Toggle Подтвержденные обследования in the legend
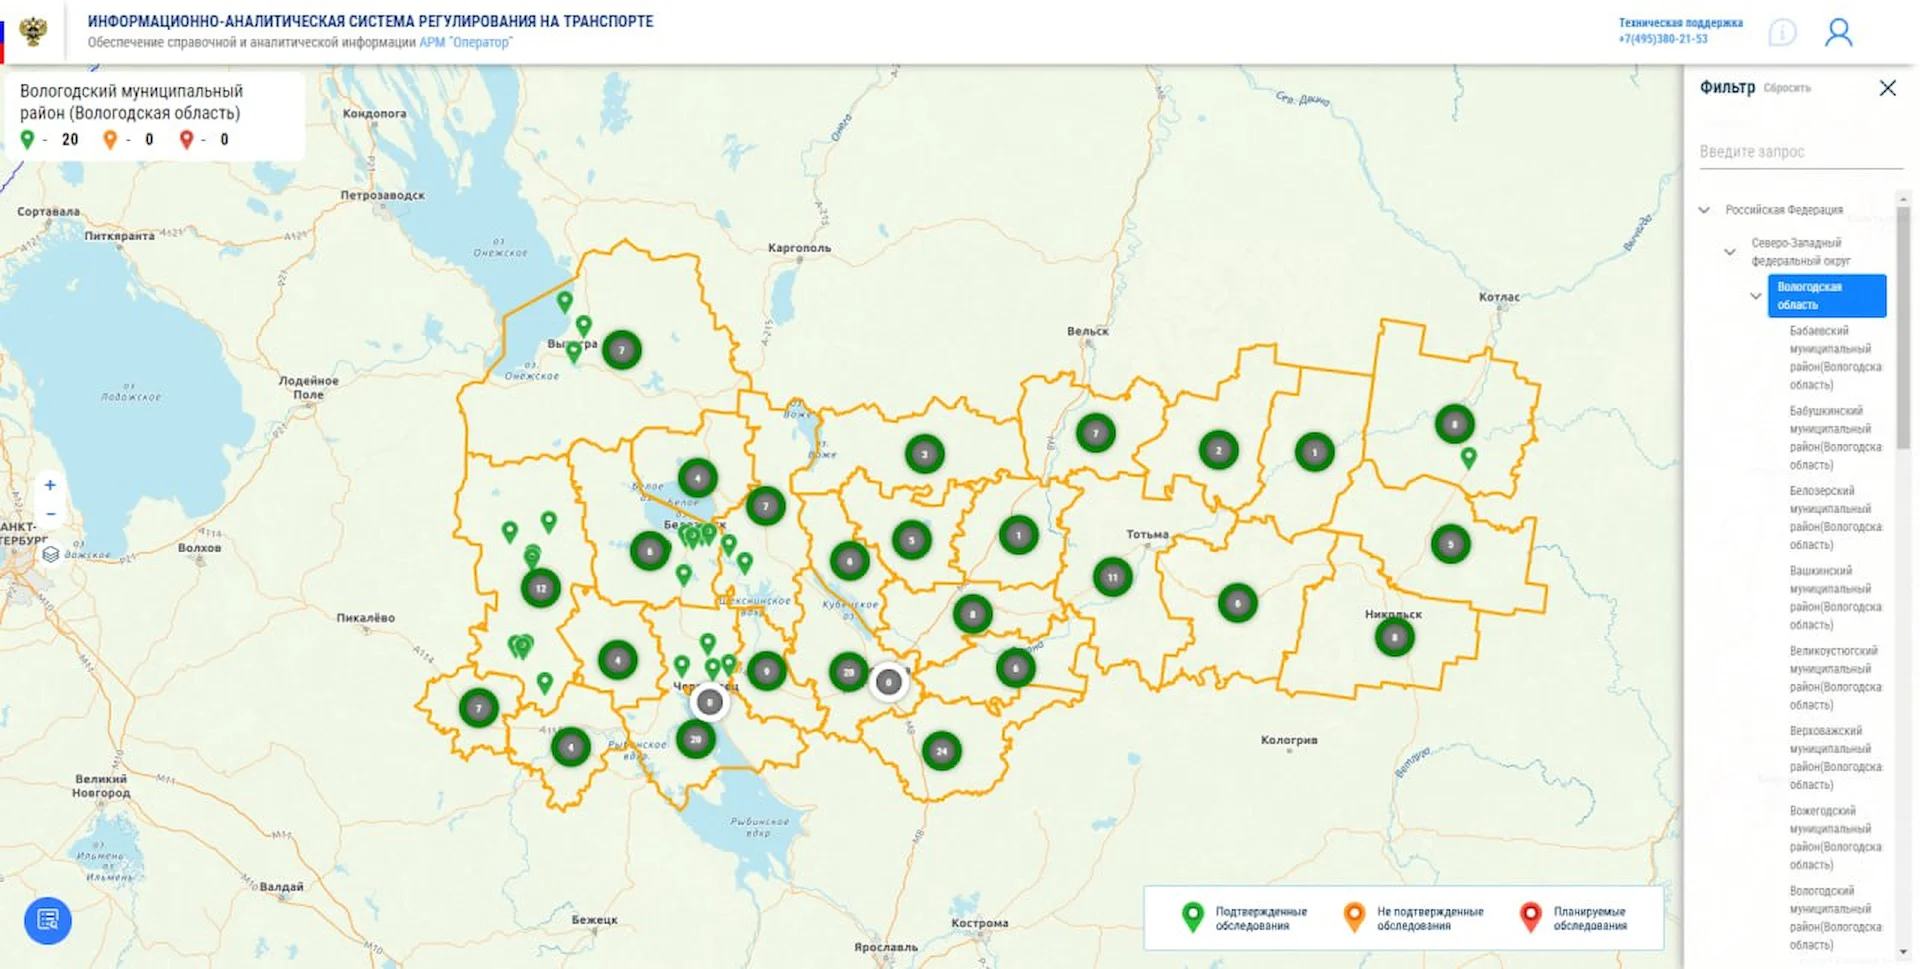 point(1246,918)
